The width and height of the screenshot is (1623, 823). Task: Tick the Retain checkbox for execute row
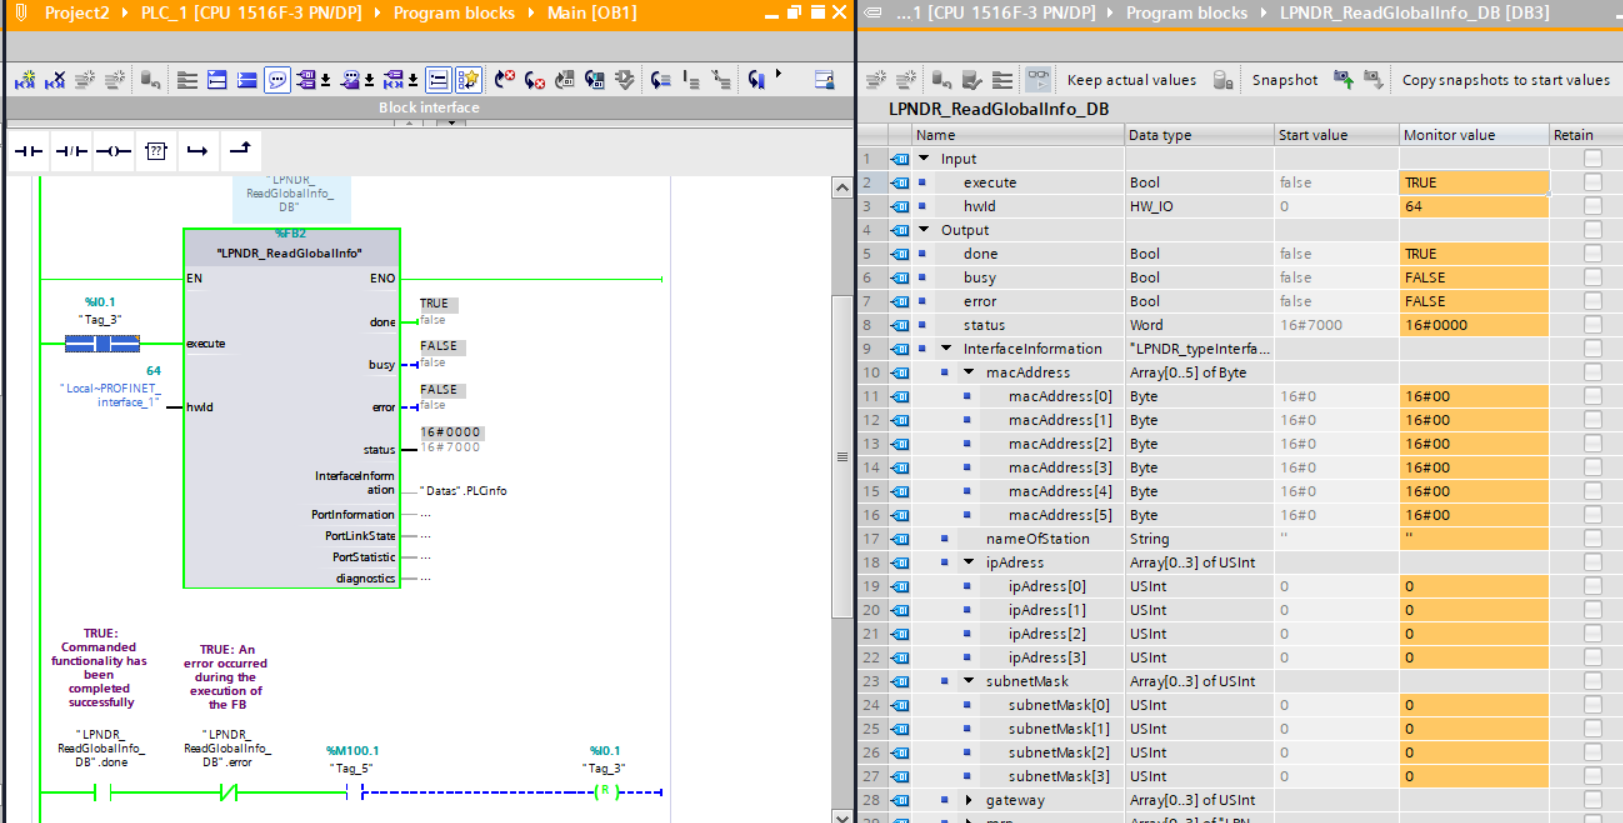[x=1592, y=182]
